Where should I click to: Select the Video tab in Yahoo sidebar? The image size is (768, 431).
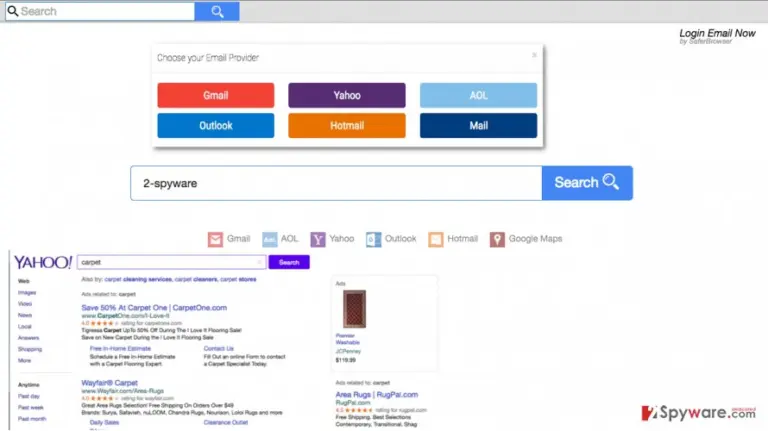coord(25,304)
